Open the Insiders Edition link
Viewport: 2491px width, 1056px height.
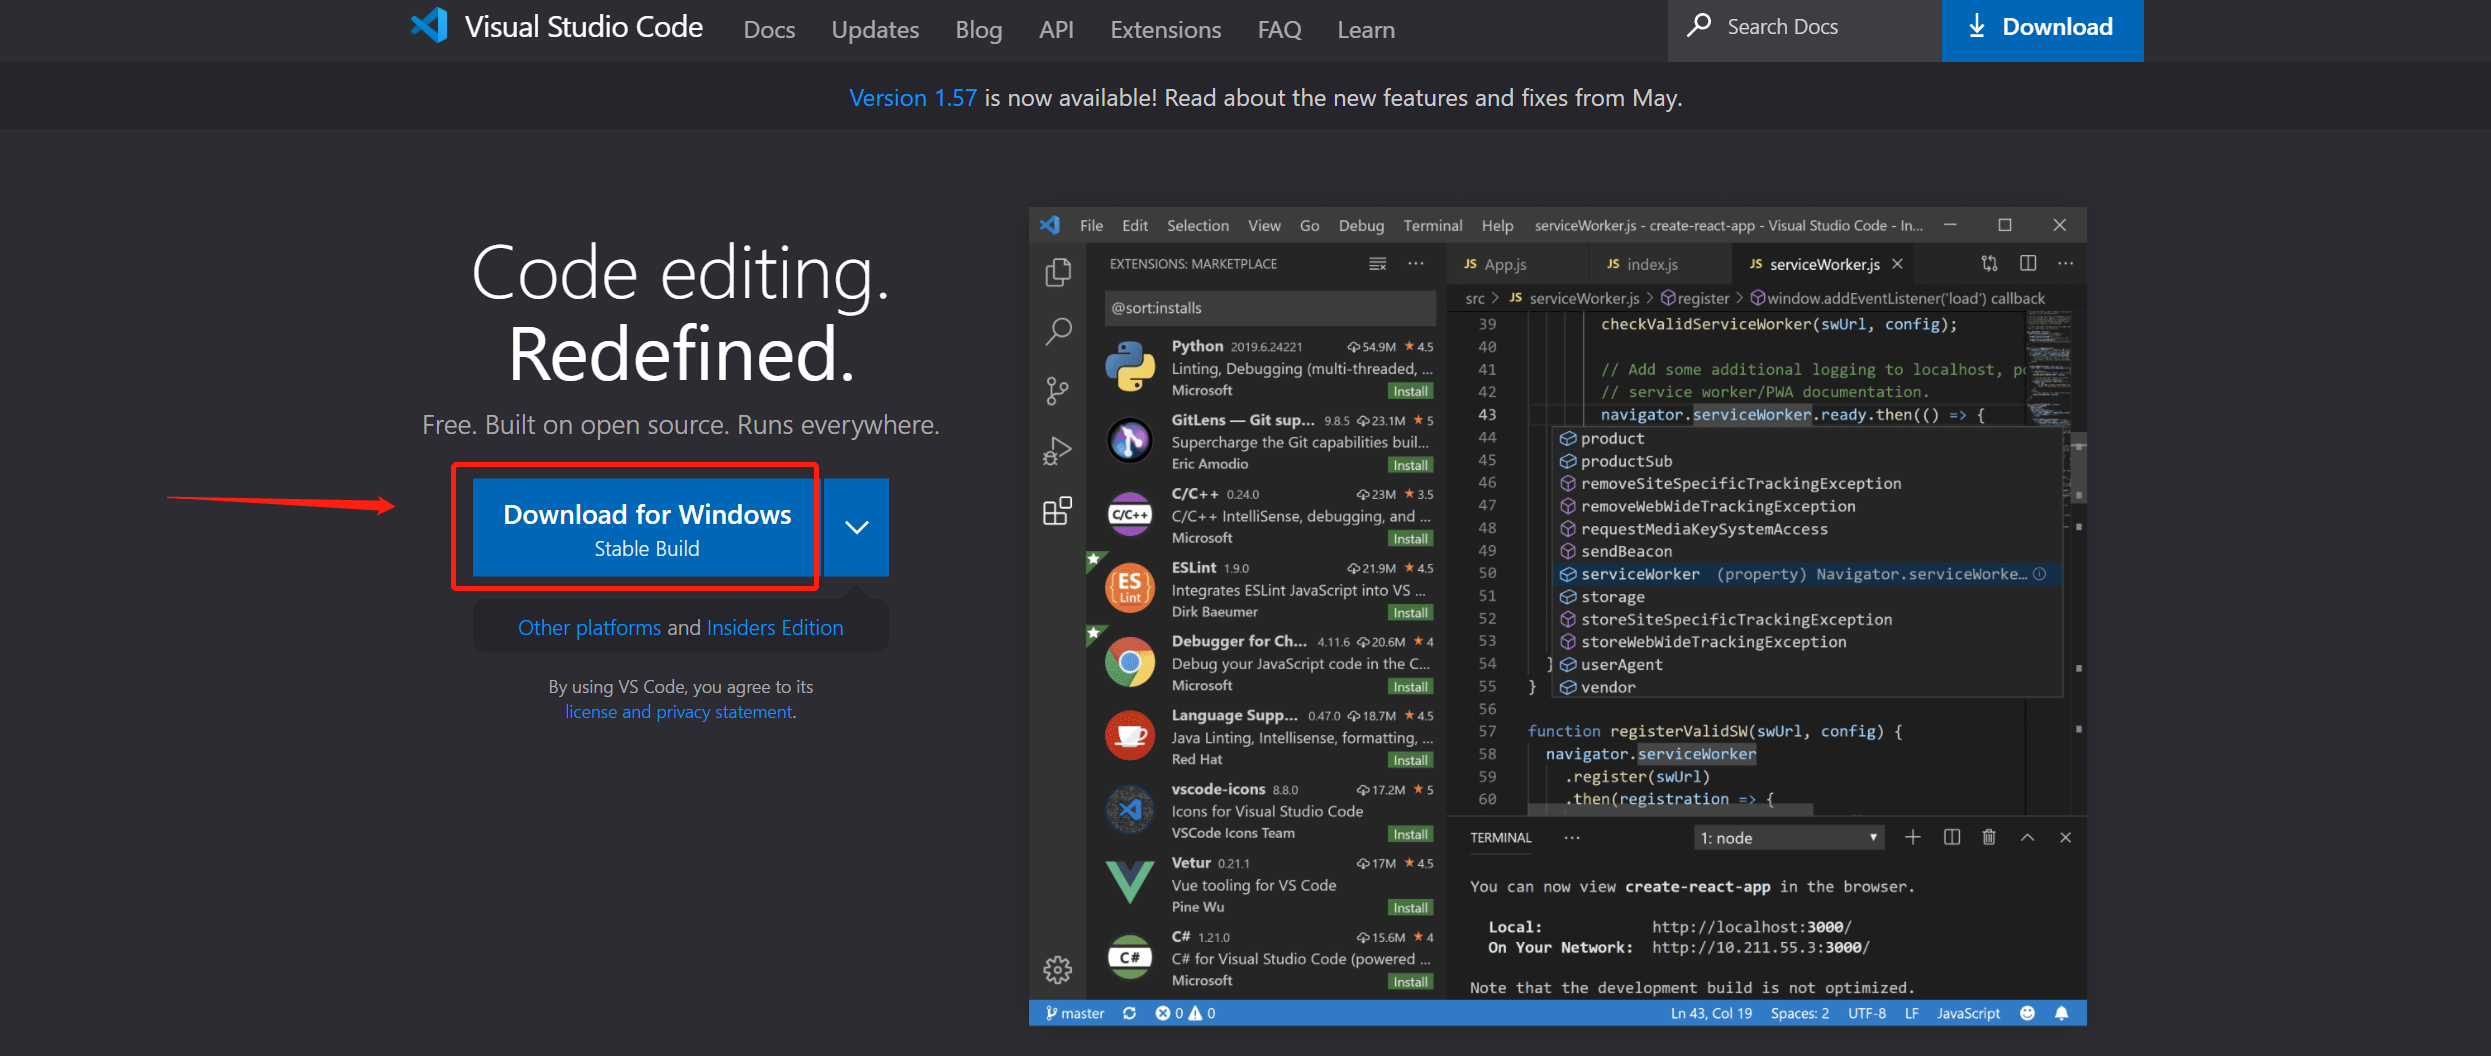tap(775, 628)
